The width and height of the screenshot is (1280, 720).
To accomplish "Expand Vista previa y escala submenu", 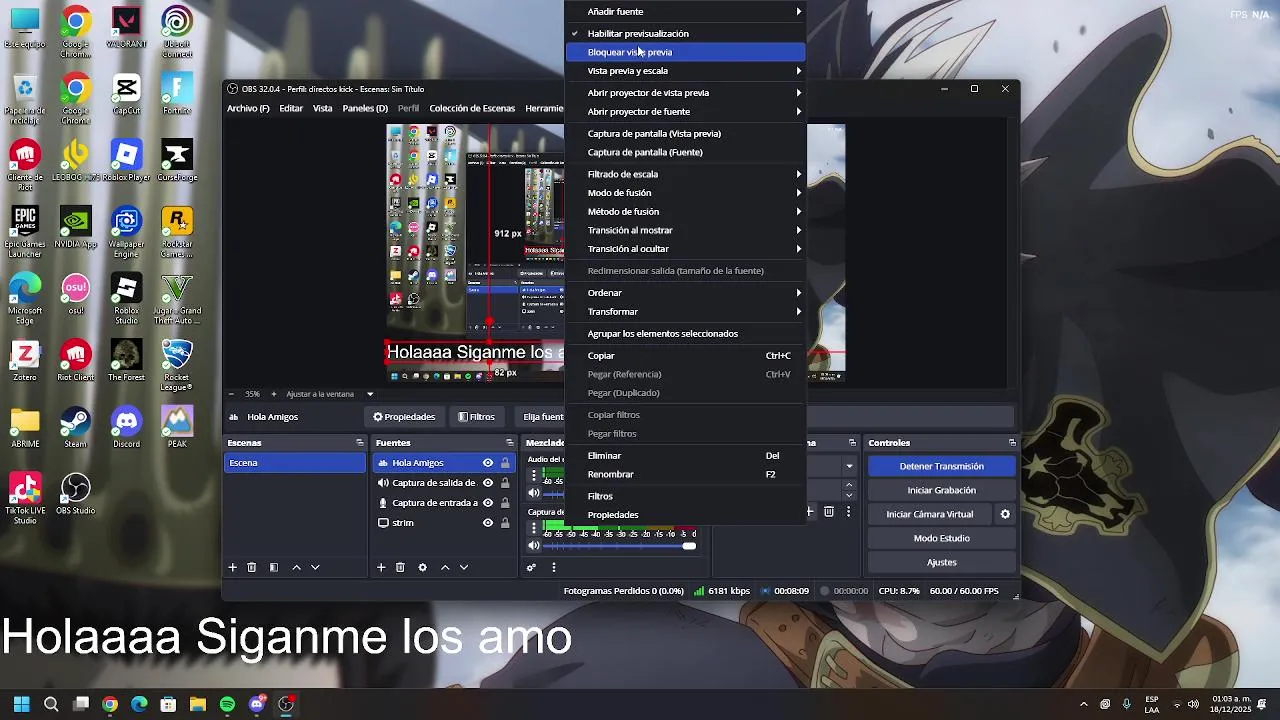I will (686, 71).
